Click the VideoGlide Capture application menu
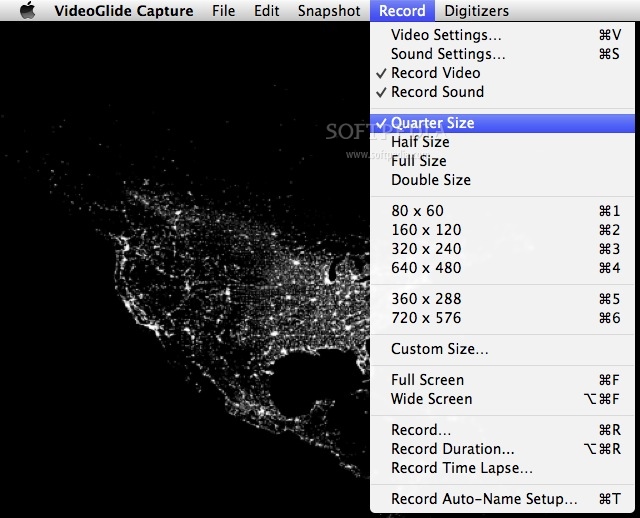This screenshot has width=640, height=518. 125,11
